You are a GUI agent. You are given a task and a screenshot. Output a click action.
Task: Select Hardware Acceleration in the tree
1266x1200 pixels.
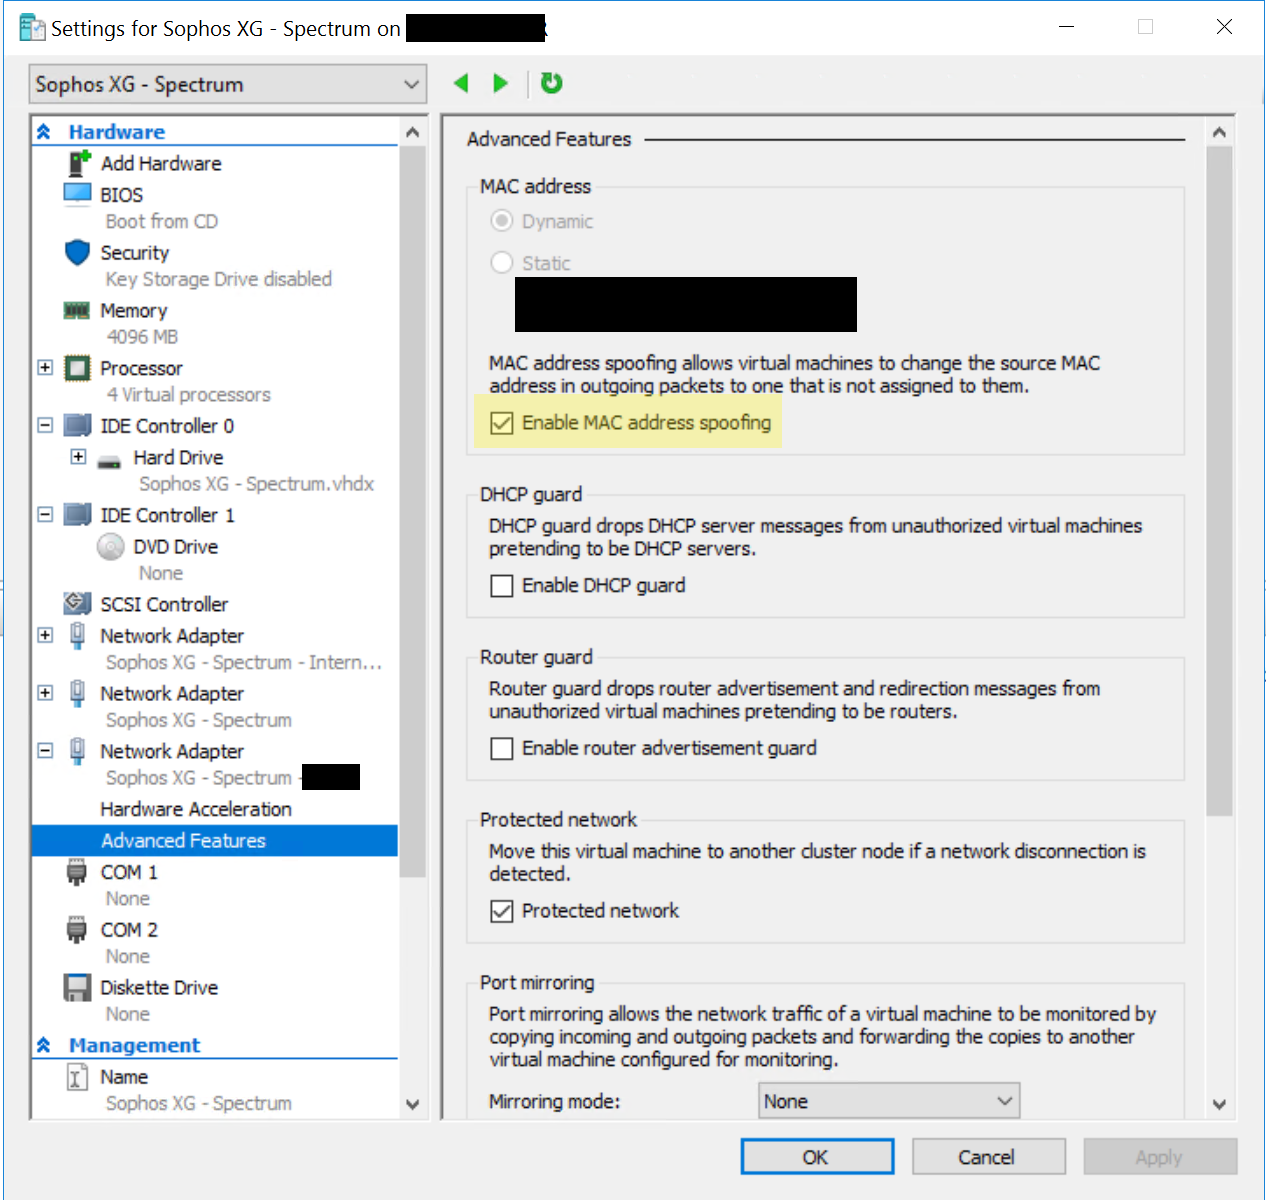click(x=196, y=809)
